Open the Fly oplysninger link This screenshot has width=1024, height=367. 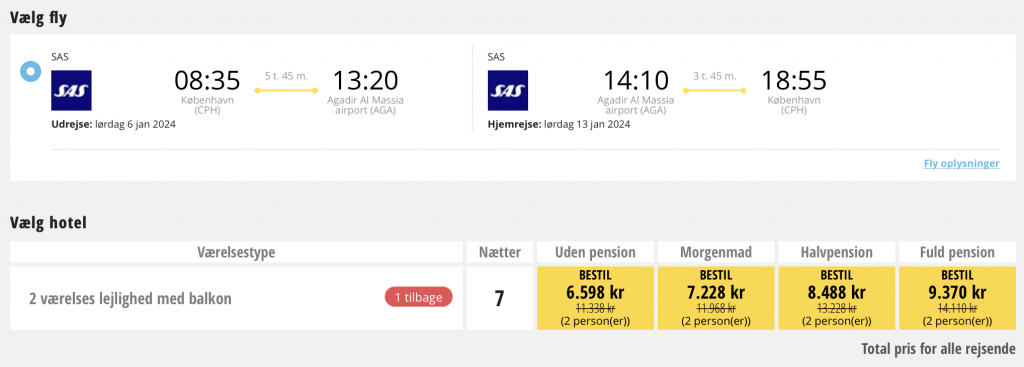(x=961, y=163)
